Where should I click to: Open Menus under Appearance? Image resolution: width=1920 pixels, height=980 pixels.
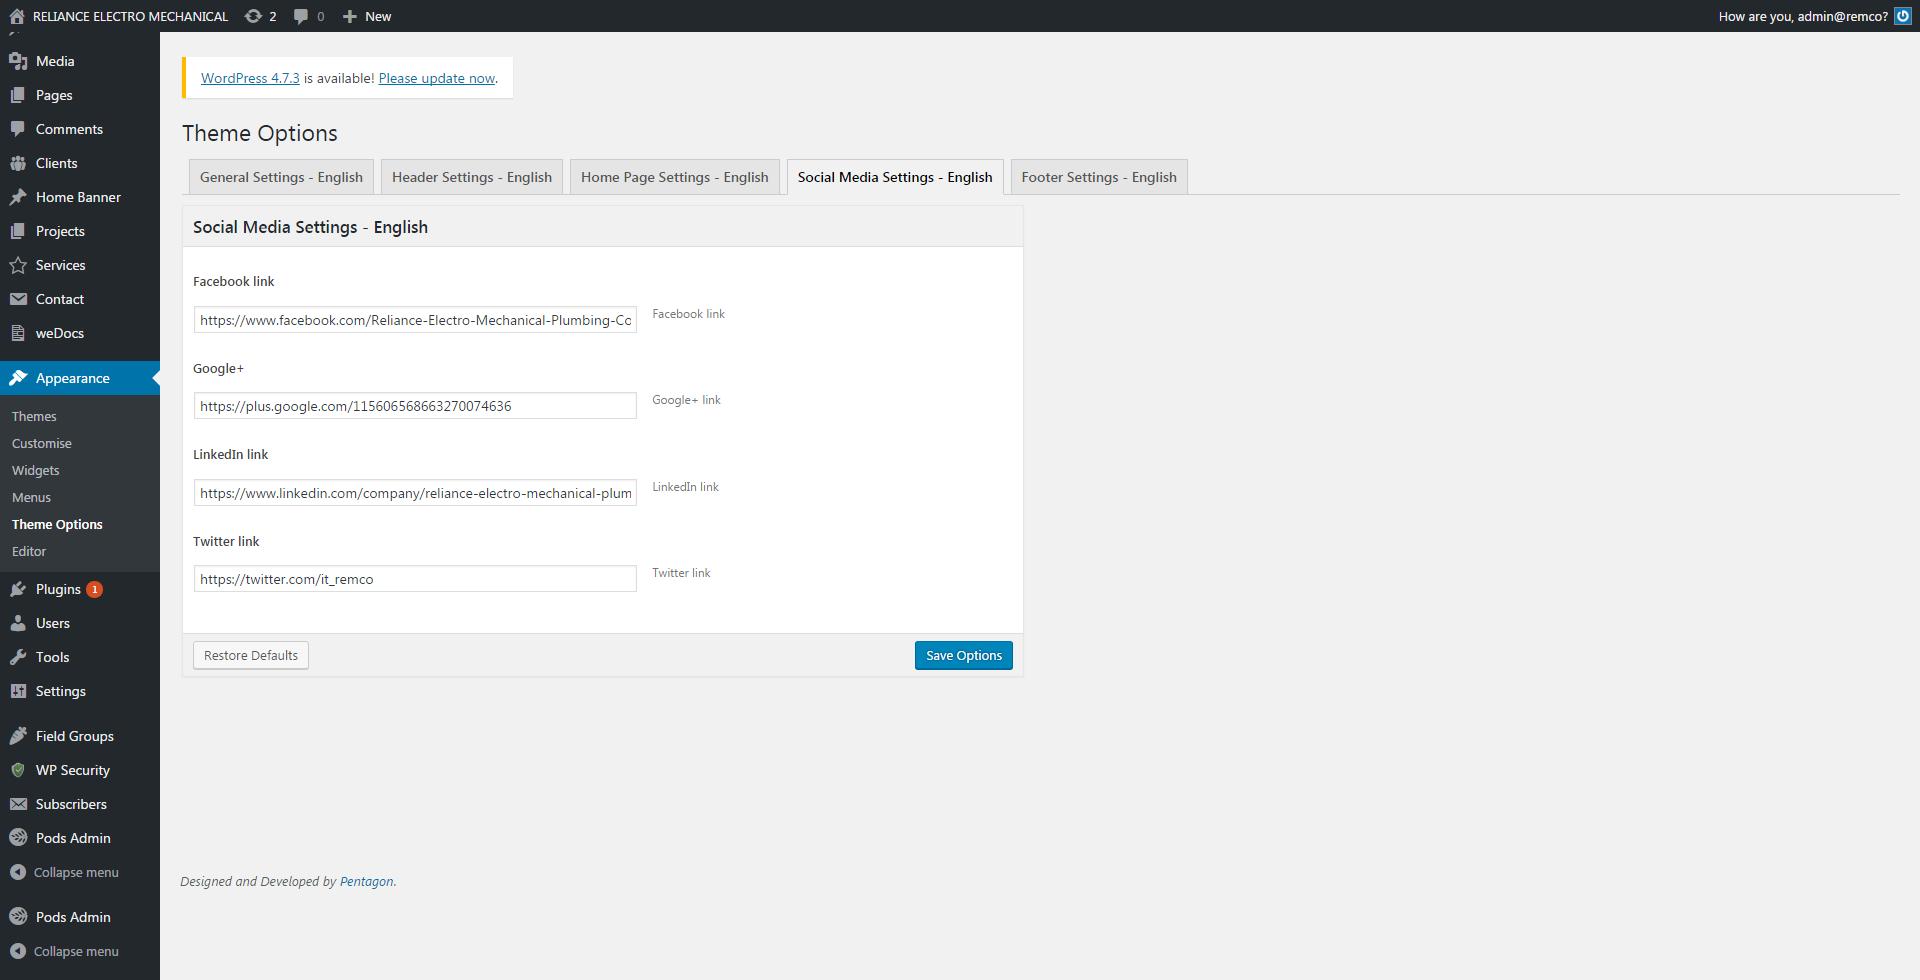click(x=31, y=497)
